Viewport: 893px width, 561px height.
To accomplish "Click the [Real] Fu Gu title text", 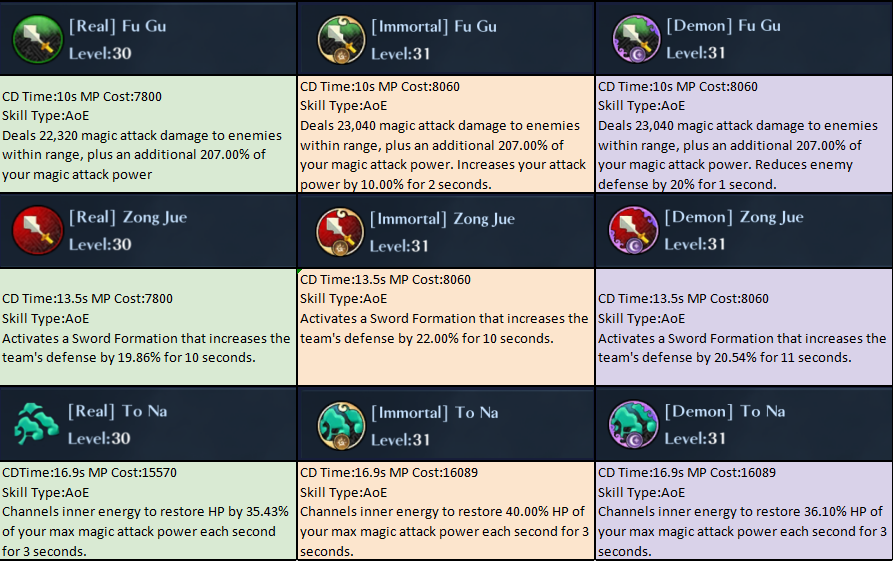I will point(117,25).
